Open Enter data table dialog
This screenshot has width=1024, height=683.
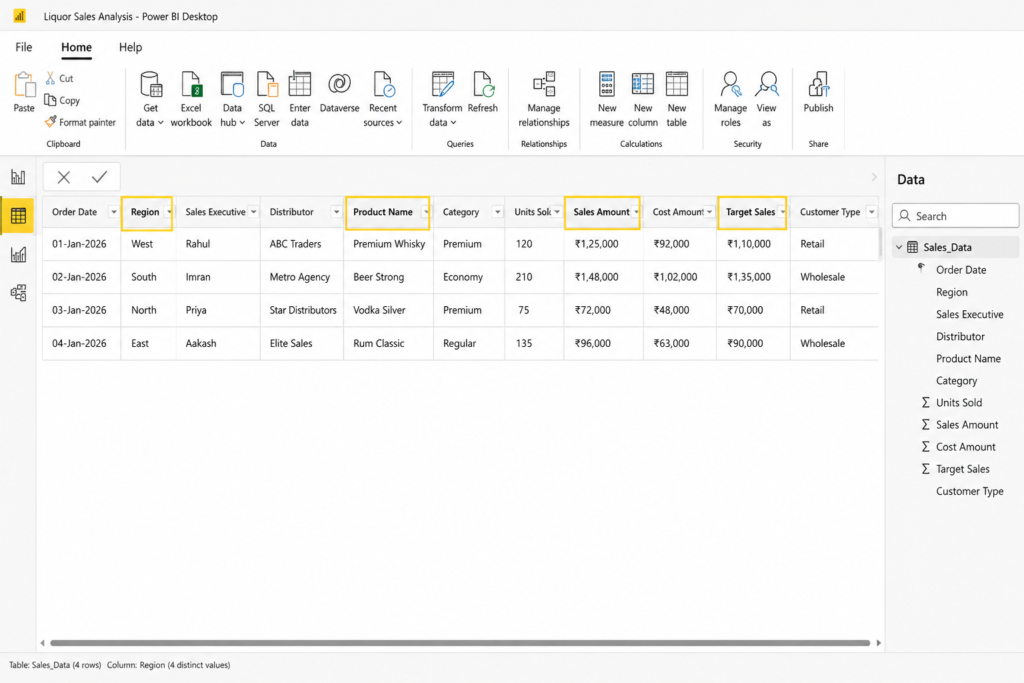pos(300,99)
